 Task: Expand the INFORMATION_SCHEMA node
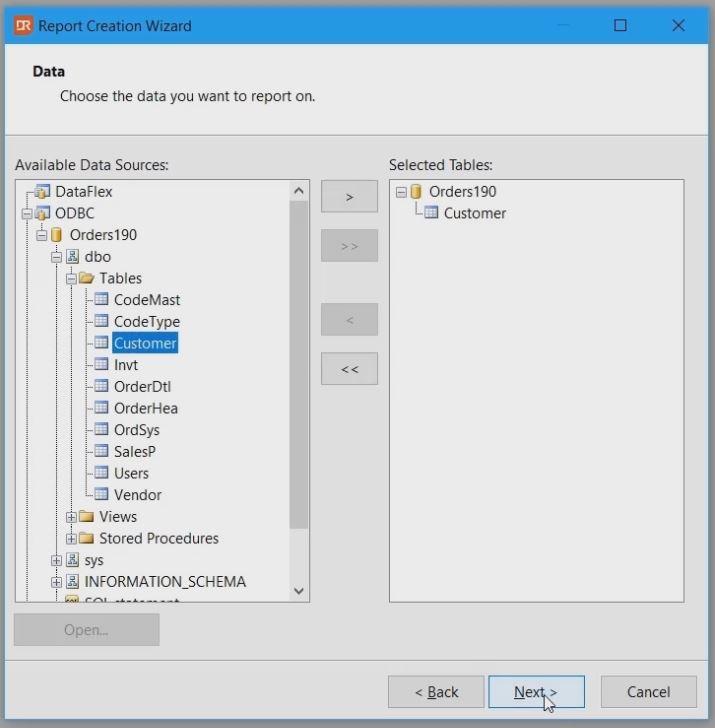pyautogui.click(x=57, y=582)
